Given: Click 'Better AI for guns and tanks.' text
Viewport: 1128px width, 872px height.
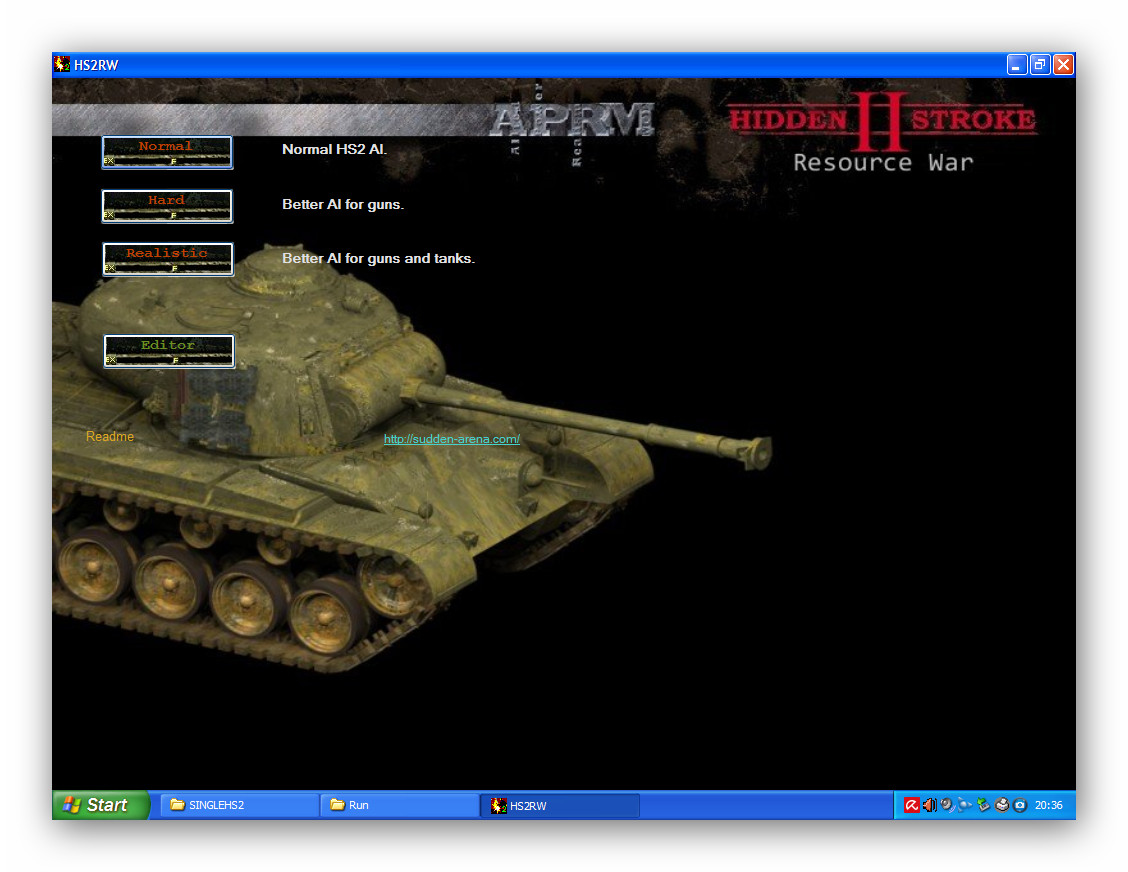Looking at the screenshot, I should [378, 258].
